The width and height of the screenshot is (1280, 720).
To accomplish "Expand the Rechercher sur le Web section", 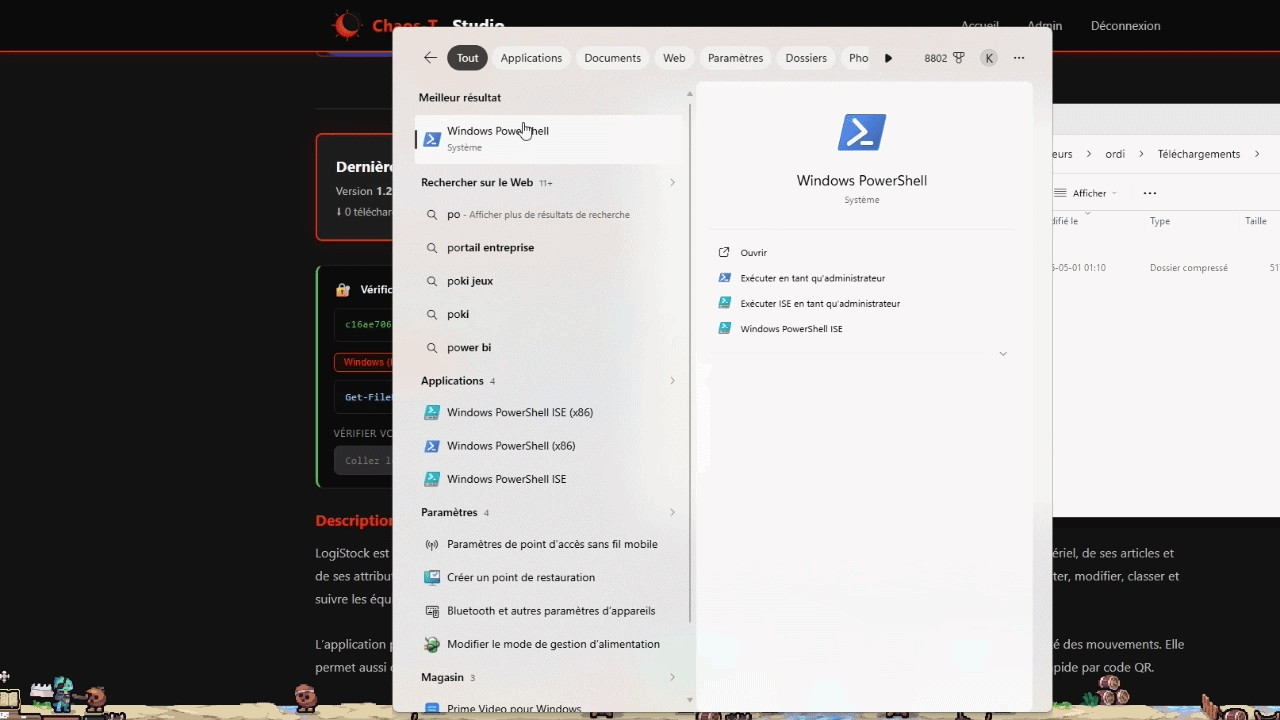I will point(672,183).
